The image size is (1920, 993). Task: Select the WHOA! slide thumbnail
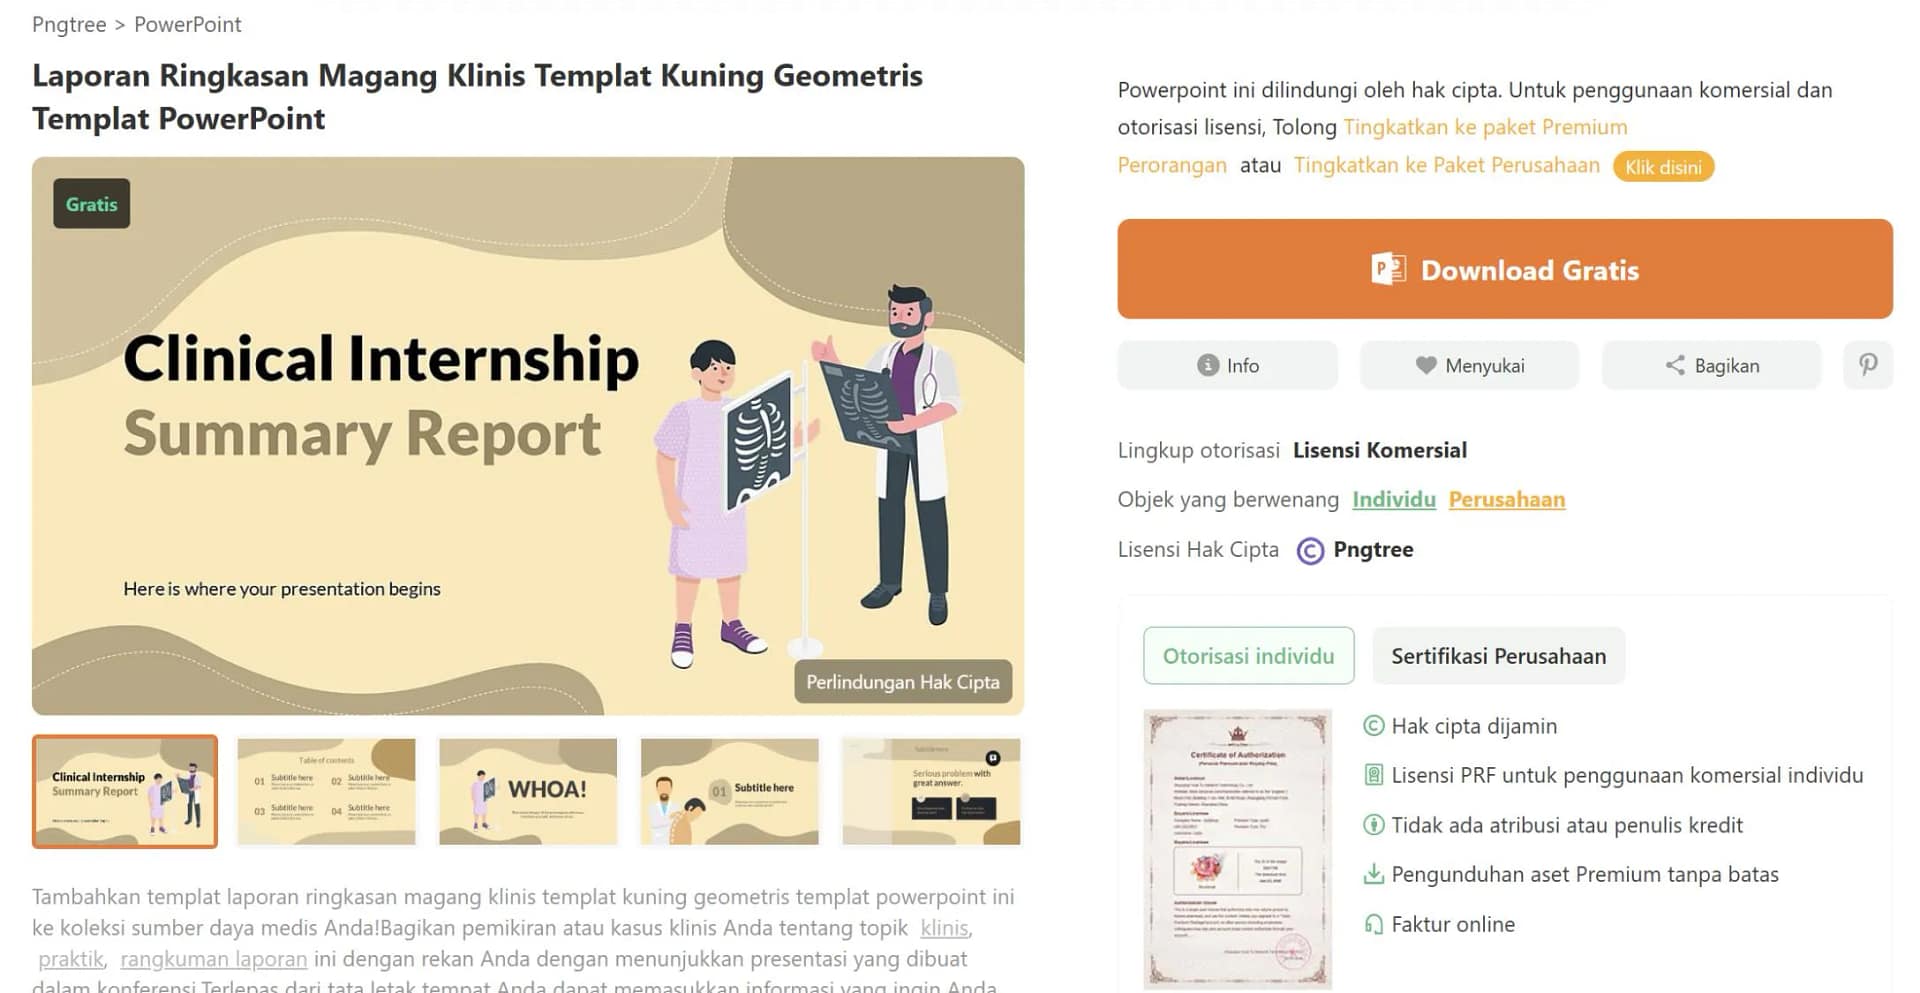point(528,791)
